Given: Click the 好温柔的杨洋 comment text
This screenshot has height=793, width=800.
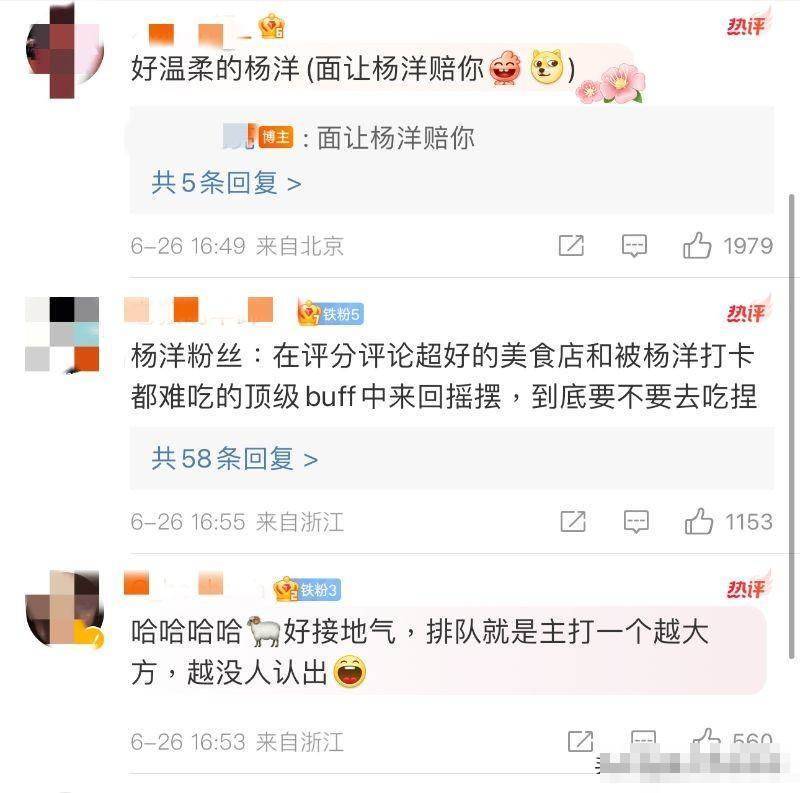Looking at the screenshot, I should click(353, 69).
